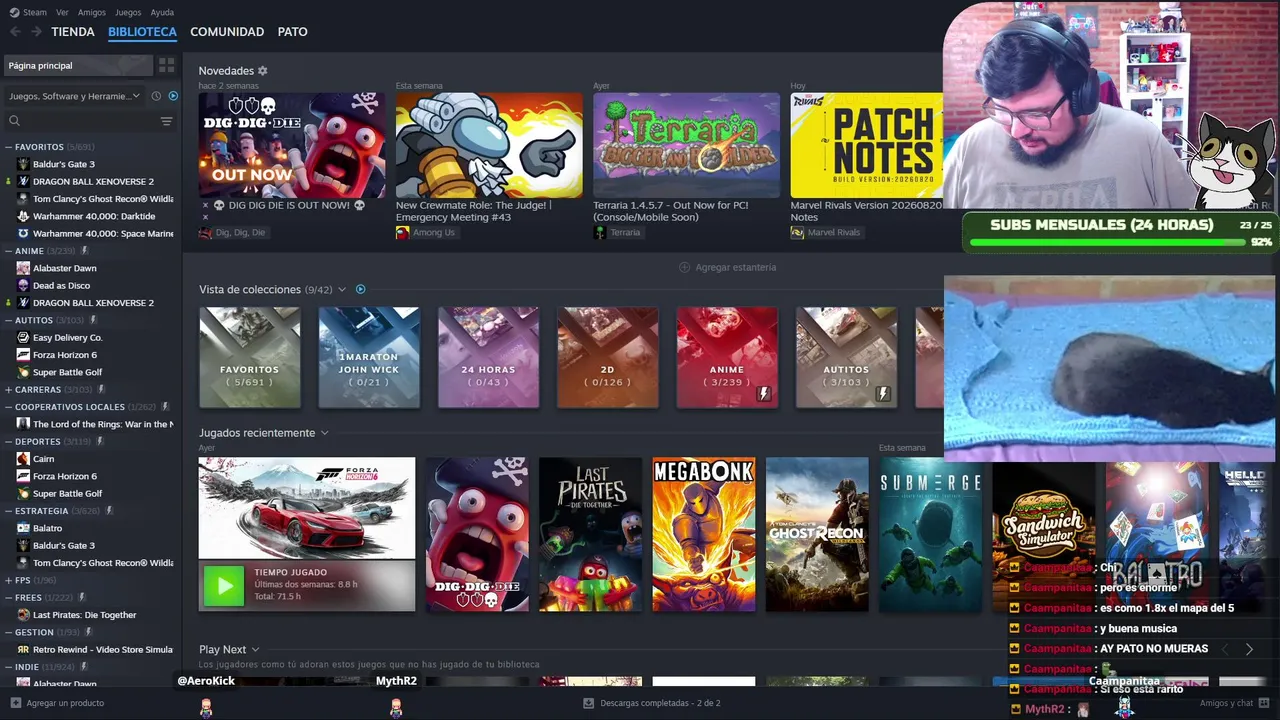Open the FAVORITOS collection tile
This screenshot has height=720, width=1280.
click(250, 357)
